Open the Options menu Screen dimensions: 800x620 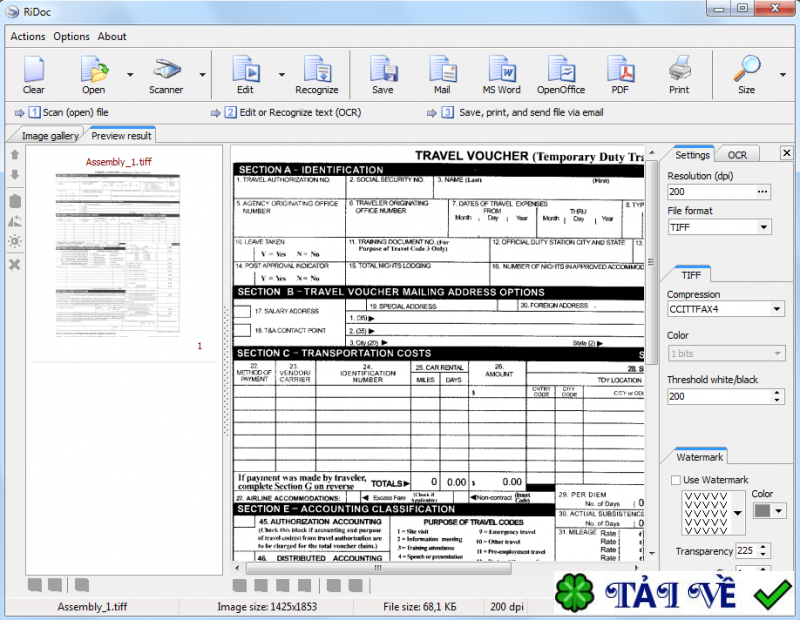[x=71, y=36]
